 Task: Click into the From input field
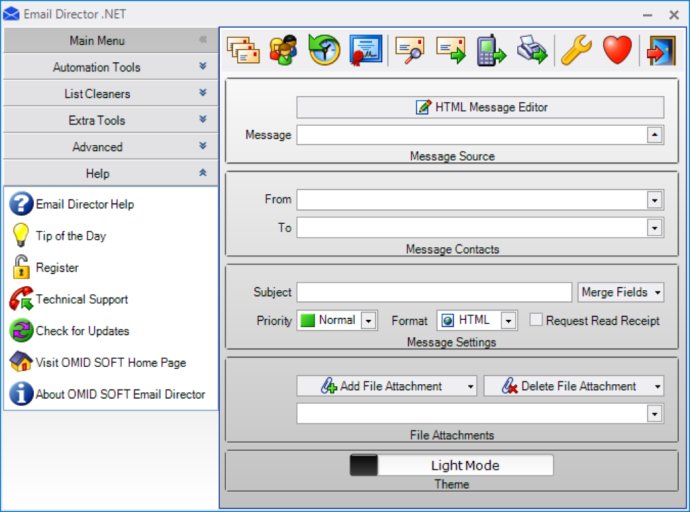pyautogui.click(x=472, y=200)
